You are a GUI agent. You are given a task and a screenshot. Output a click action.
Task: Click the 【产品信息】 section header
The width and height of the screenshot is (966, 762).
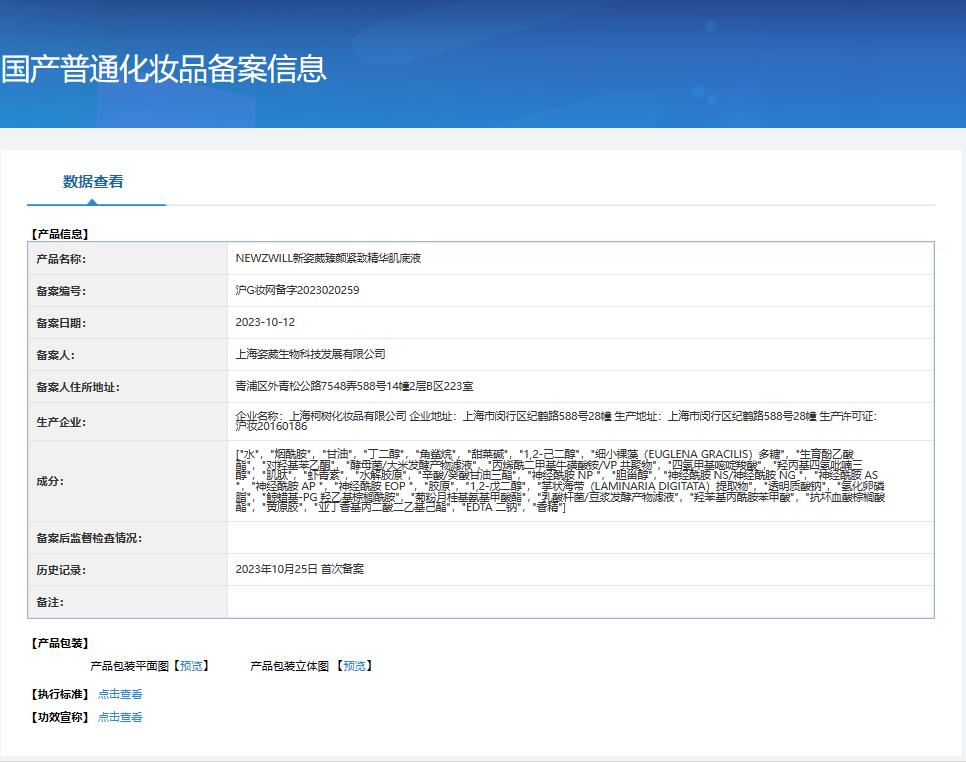[58, 234]
